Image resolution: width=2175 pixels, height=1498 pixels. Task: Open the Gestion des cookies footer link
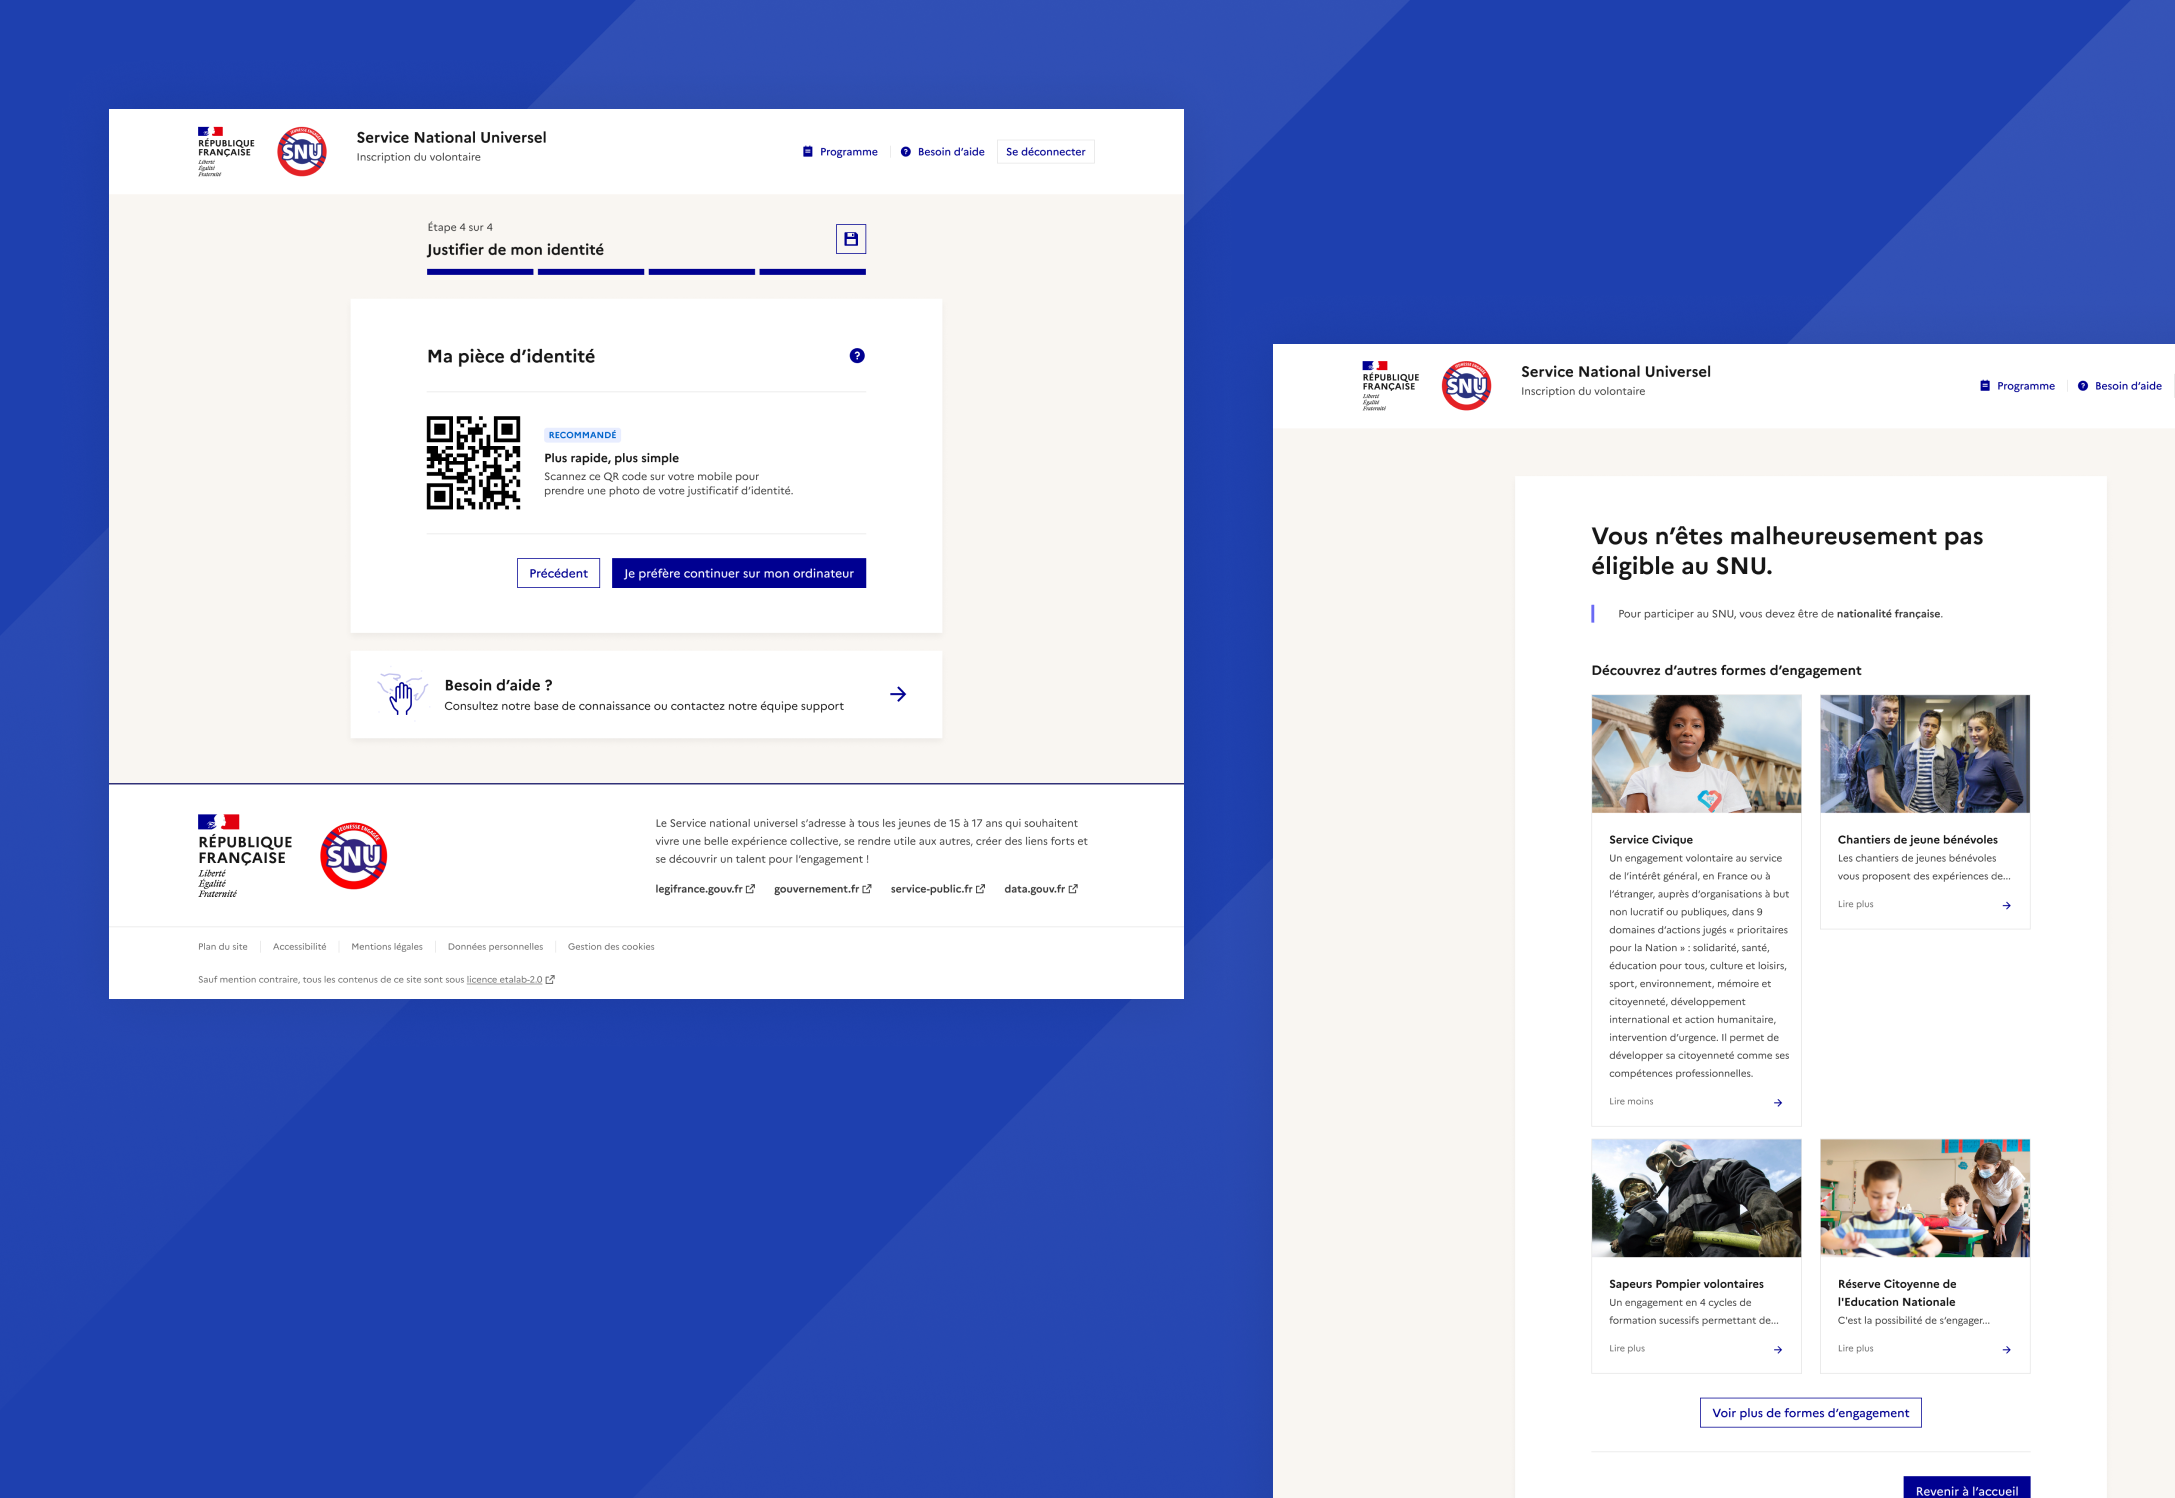611,947
